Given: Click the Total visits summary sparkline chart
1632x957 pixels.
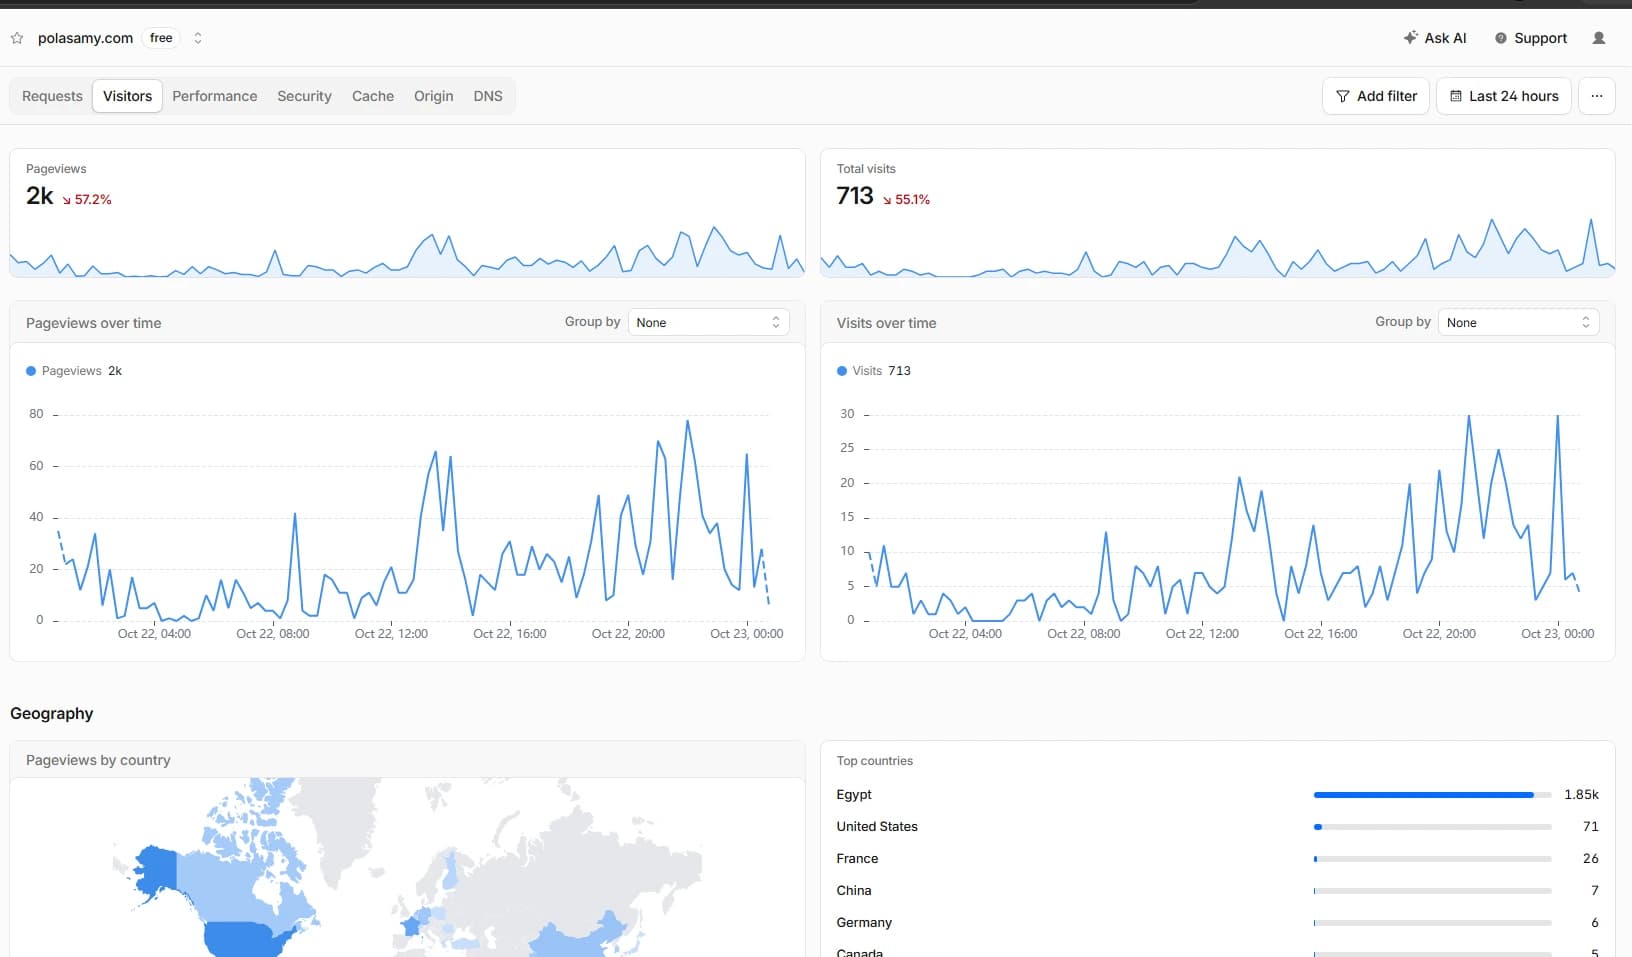Looking at the screenshot, I should tap(1217, 247).
